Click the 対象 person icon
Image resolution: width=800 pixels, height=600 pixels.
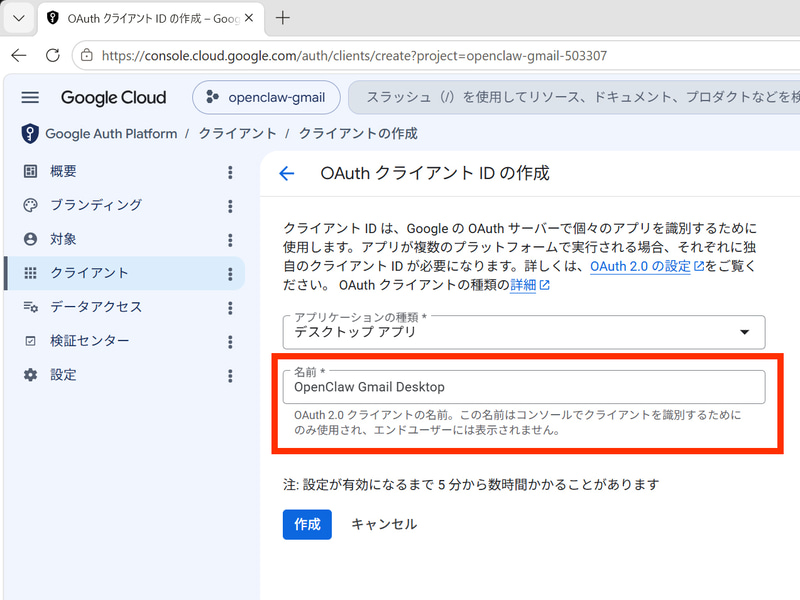tap(30, 239)
